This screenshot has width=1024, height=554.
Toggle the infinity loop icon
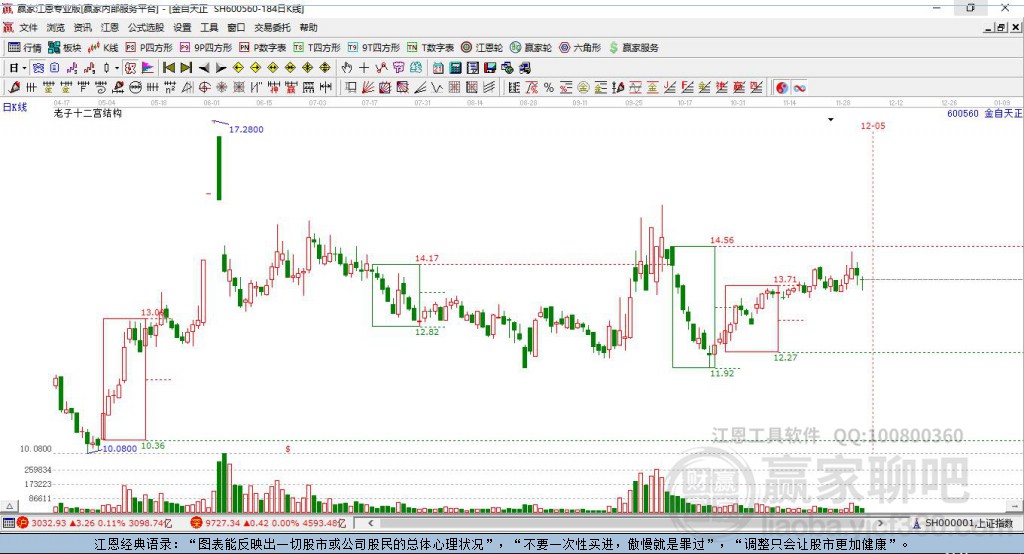tap(799, 88)
